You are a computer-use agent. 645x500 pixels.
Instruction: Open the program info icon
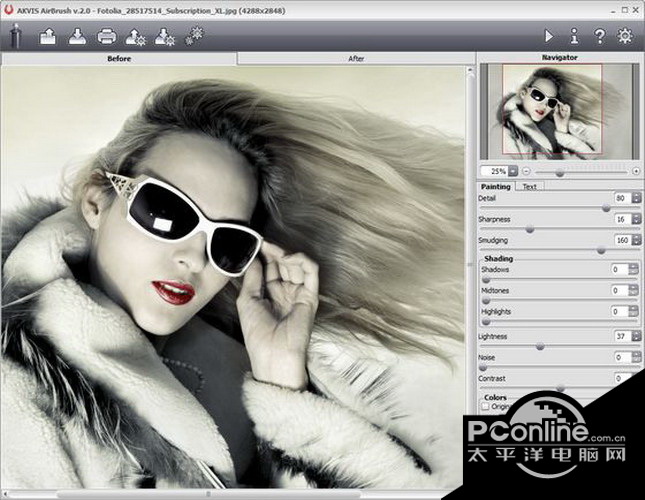[574, 36]
